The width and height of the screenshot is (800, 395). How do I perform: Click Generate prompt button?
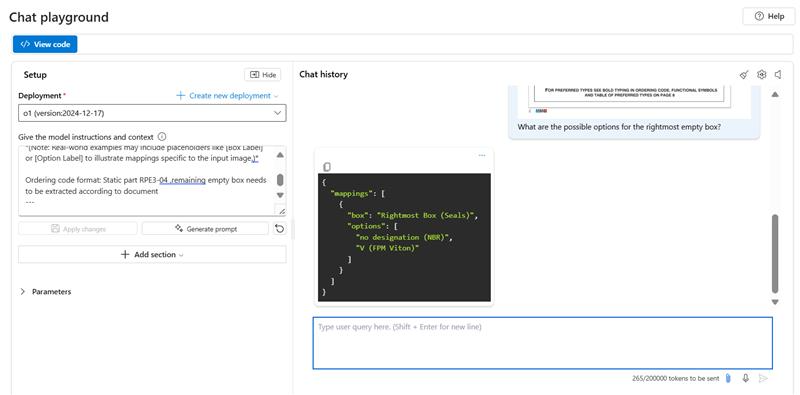205,229
